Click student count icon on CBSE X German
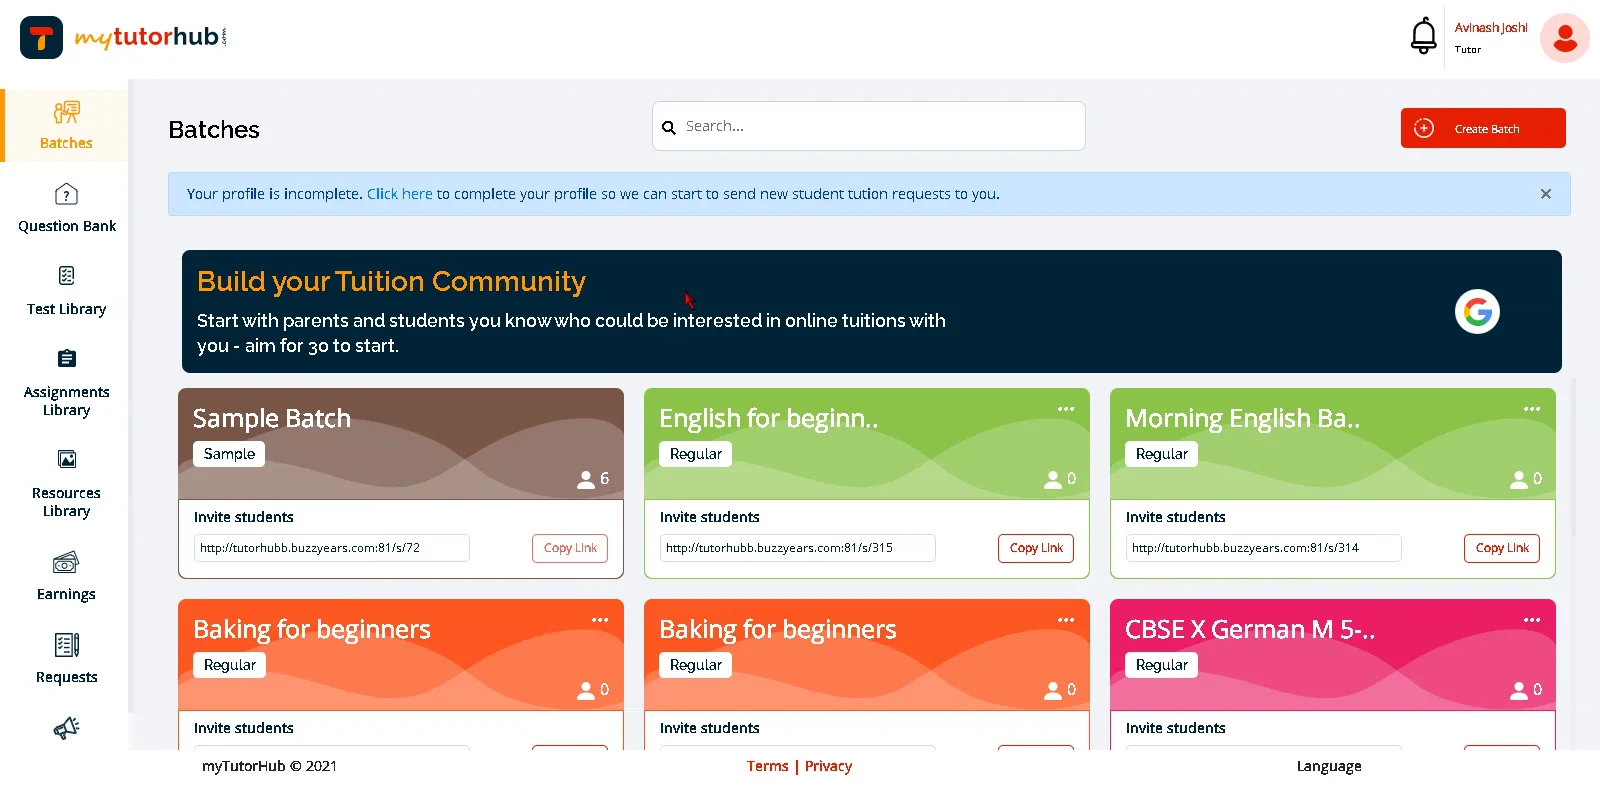Image resolution: width=1600 pixels, height=788 pixels. click(x=1518, y=690)
